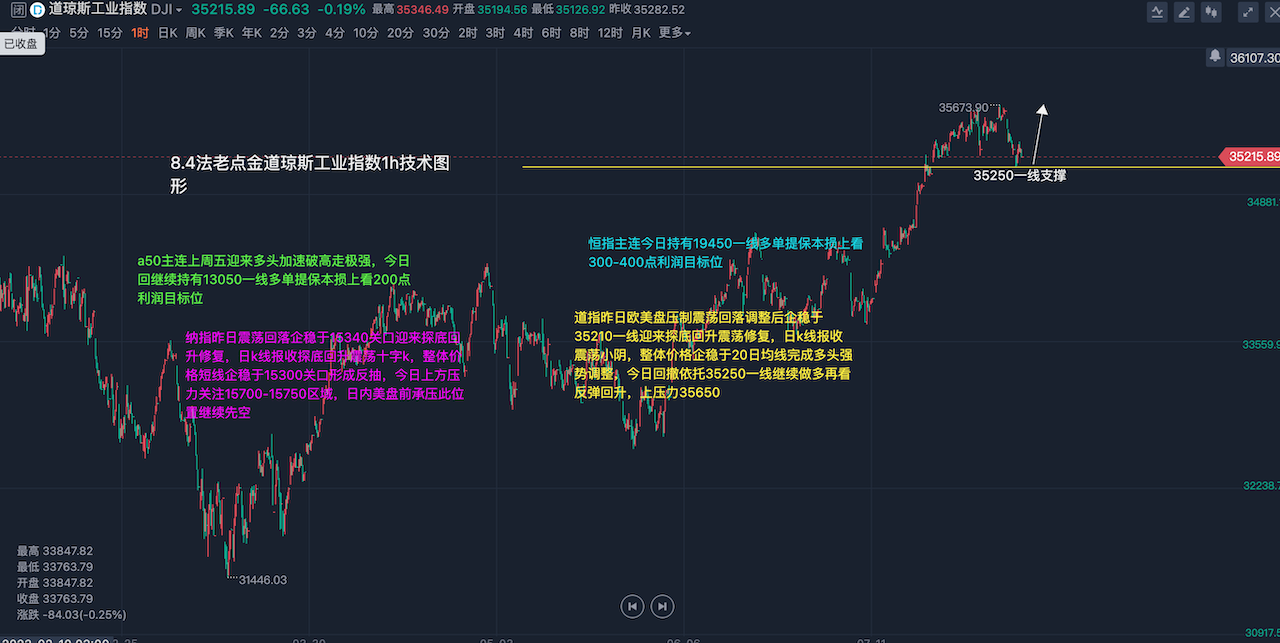Skip to the latest chart period
This screenshot has width=1280, height=643.
coord(662,605)
